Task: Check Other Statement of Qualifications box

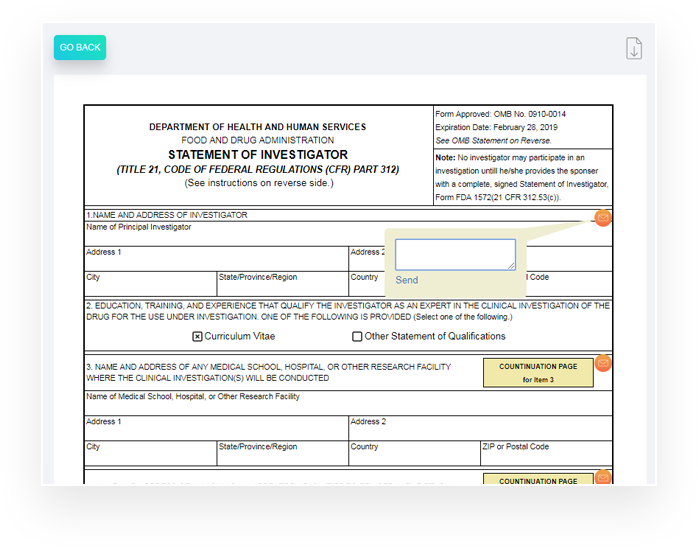Action: tap(357, 337)
